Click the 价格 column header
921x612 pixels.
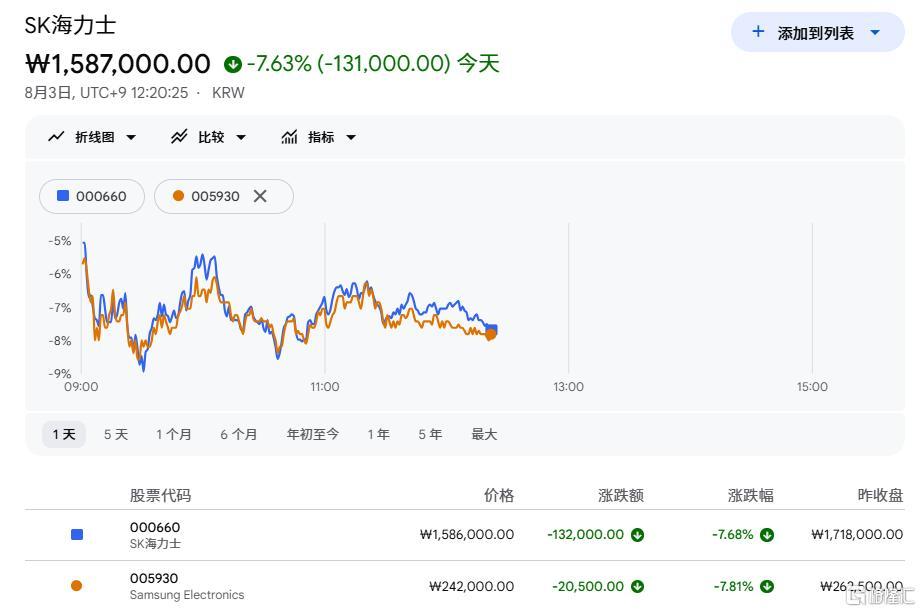pos(499,495)
